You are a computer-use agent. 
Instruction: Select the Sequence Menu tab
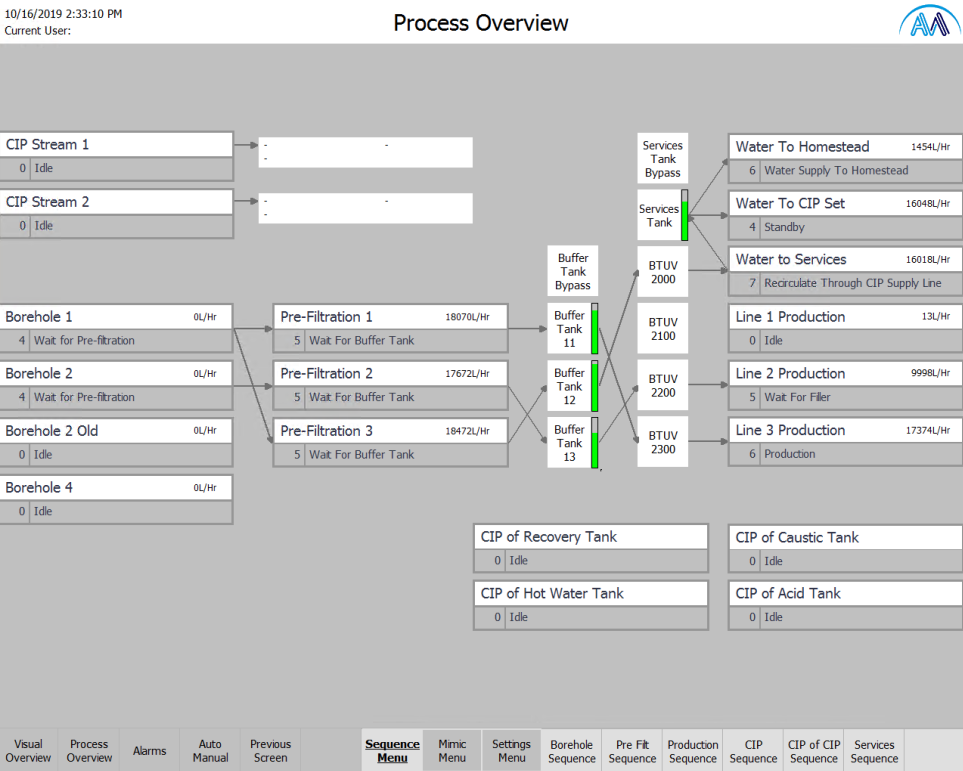392,751
